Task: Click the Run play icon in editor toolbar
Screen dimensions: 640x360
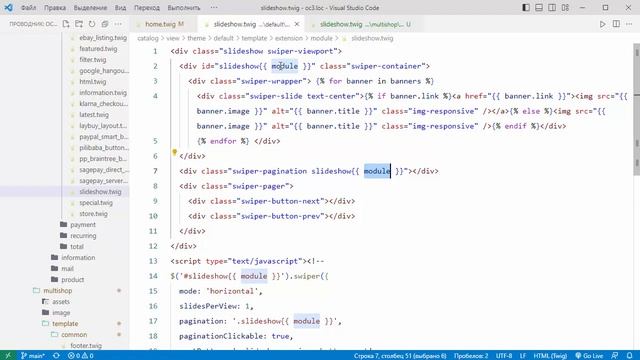Action: 602,24
